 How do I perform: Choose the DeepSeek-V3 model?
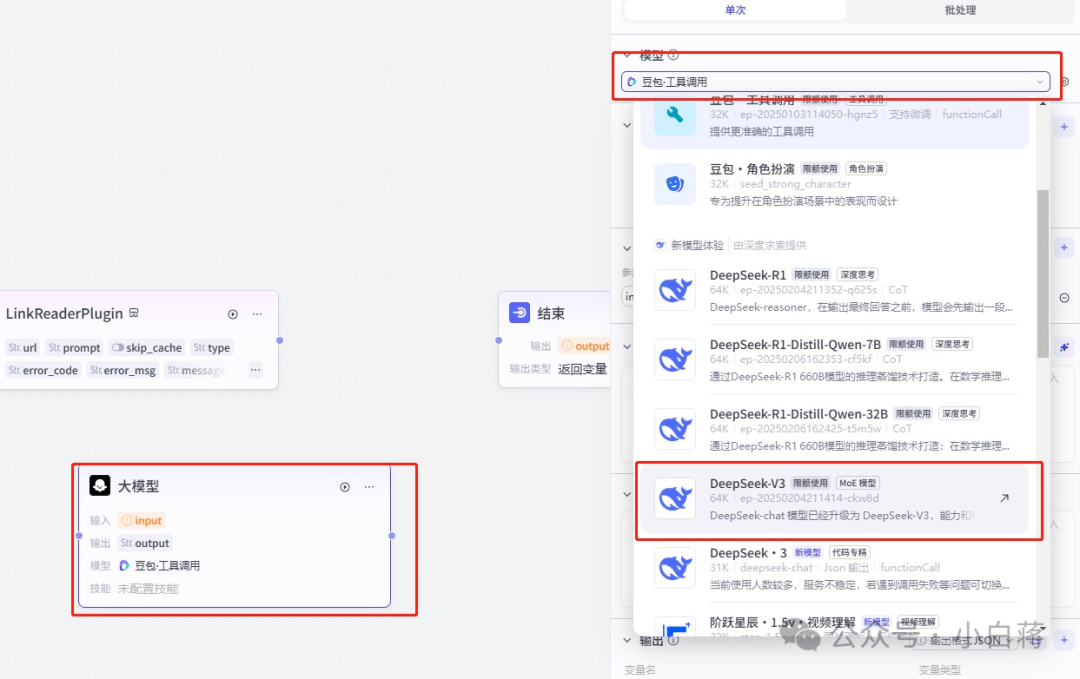tap(834, 499)
